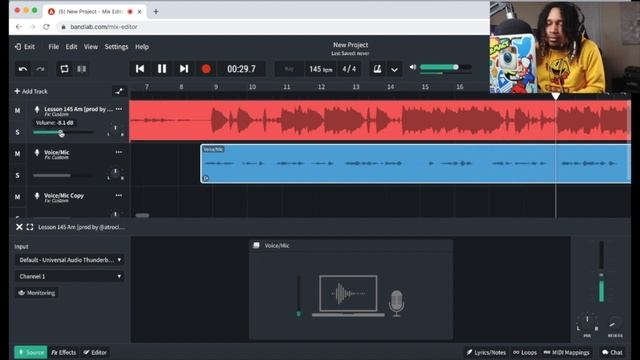Image resolution: width=640 pixels, height=360 pixels.
Task: Click the loop handle icon on Voice/Mic region
Action: [x=206, y=178]
